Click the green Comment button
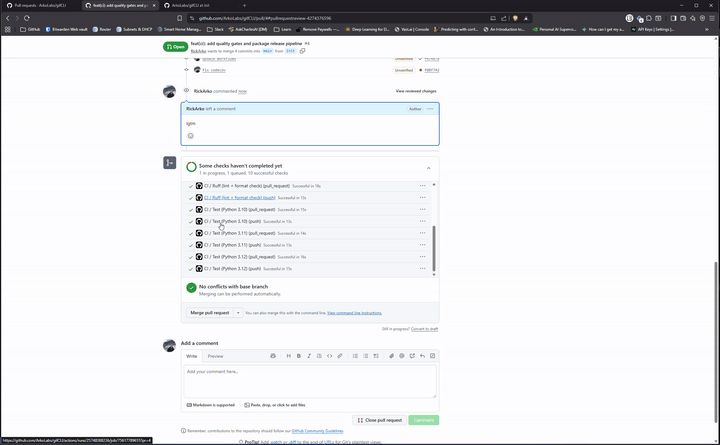Image resolution: width=720 pixels, height=445 pixels. tap(424, 420)
